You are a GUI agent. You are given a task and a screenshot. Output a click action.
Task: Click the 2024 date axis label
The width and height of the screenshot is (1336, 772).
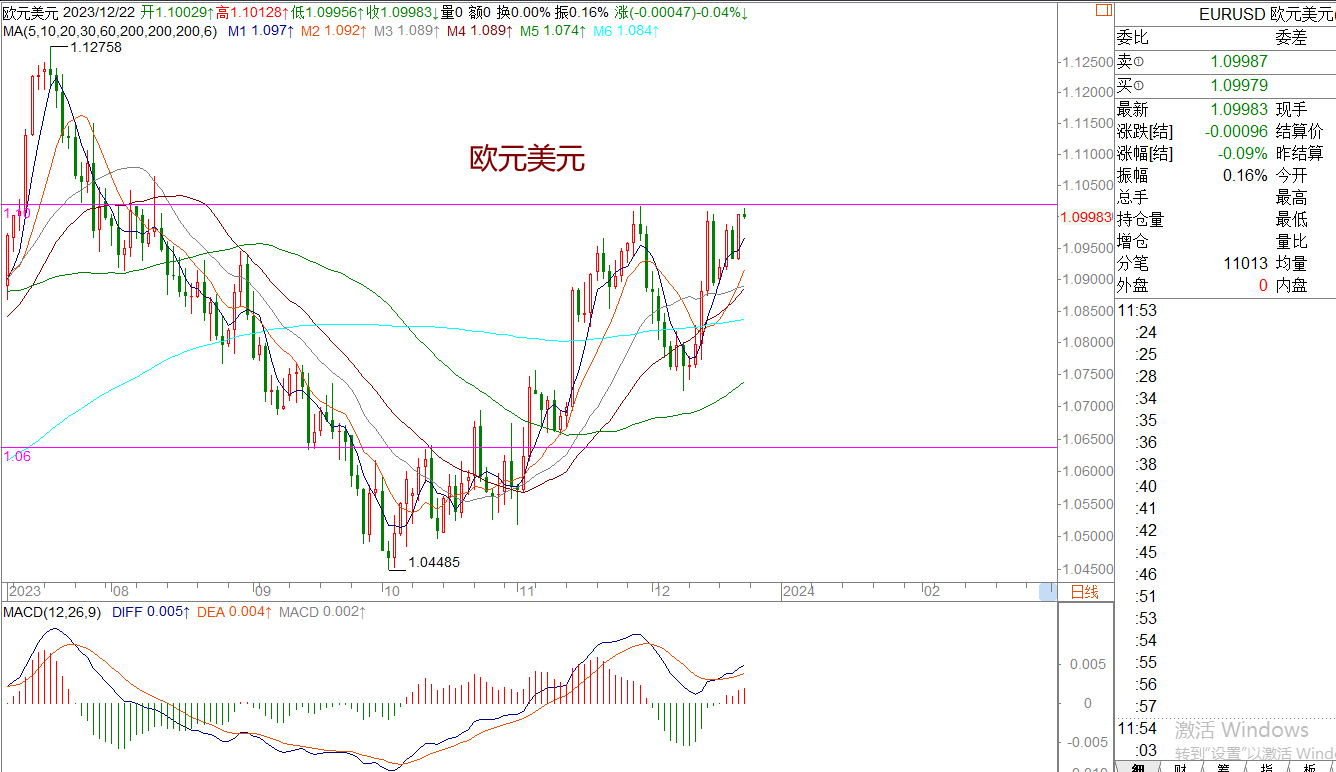799,591
